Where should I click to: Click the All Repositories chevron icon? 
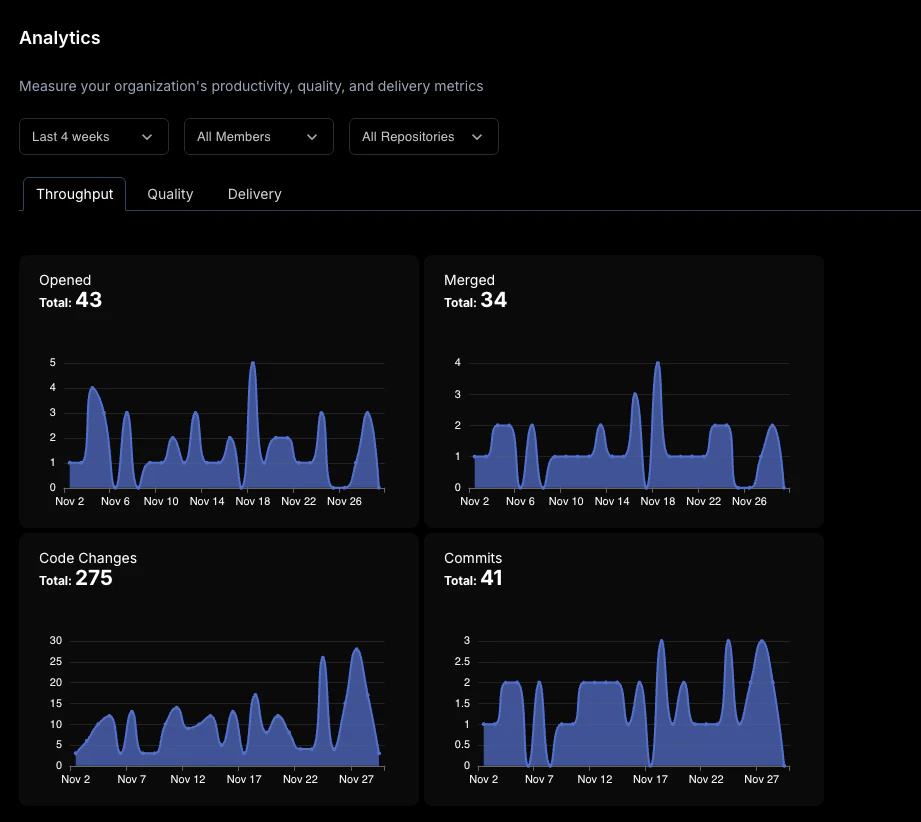click(478, 136)
